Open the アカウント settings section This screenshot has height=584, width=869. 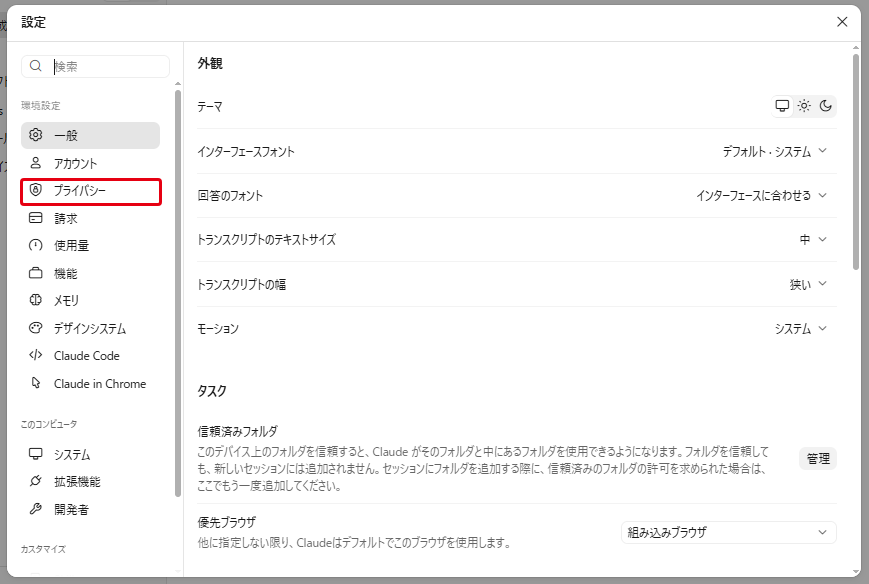click(90, 163)
